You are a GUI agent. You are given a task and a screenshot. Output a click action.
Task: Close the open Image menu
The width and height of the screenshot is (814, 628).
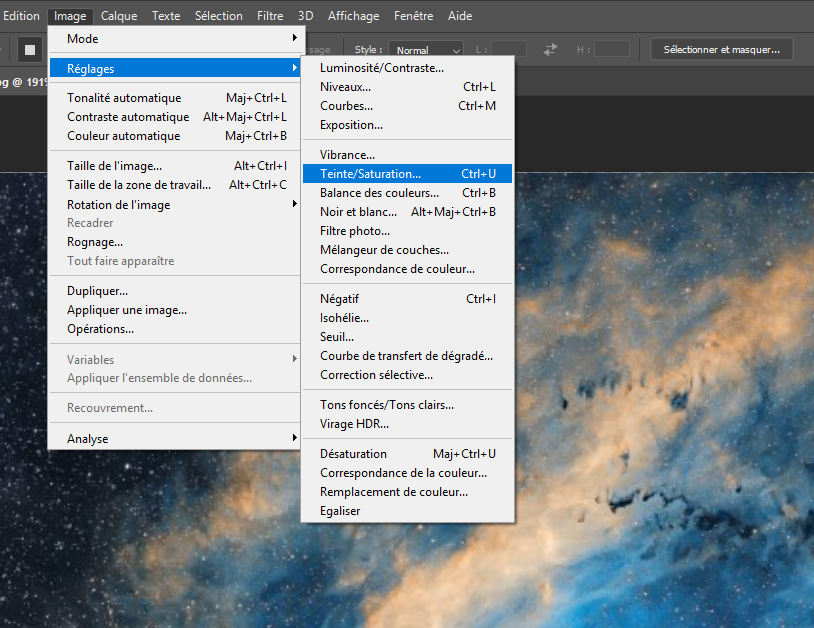[x=70, y=16]
